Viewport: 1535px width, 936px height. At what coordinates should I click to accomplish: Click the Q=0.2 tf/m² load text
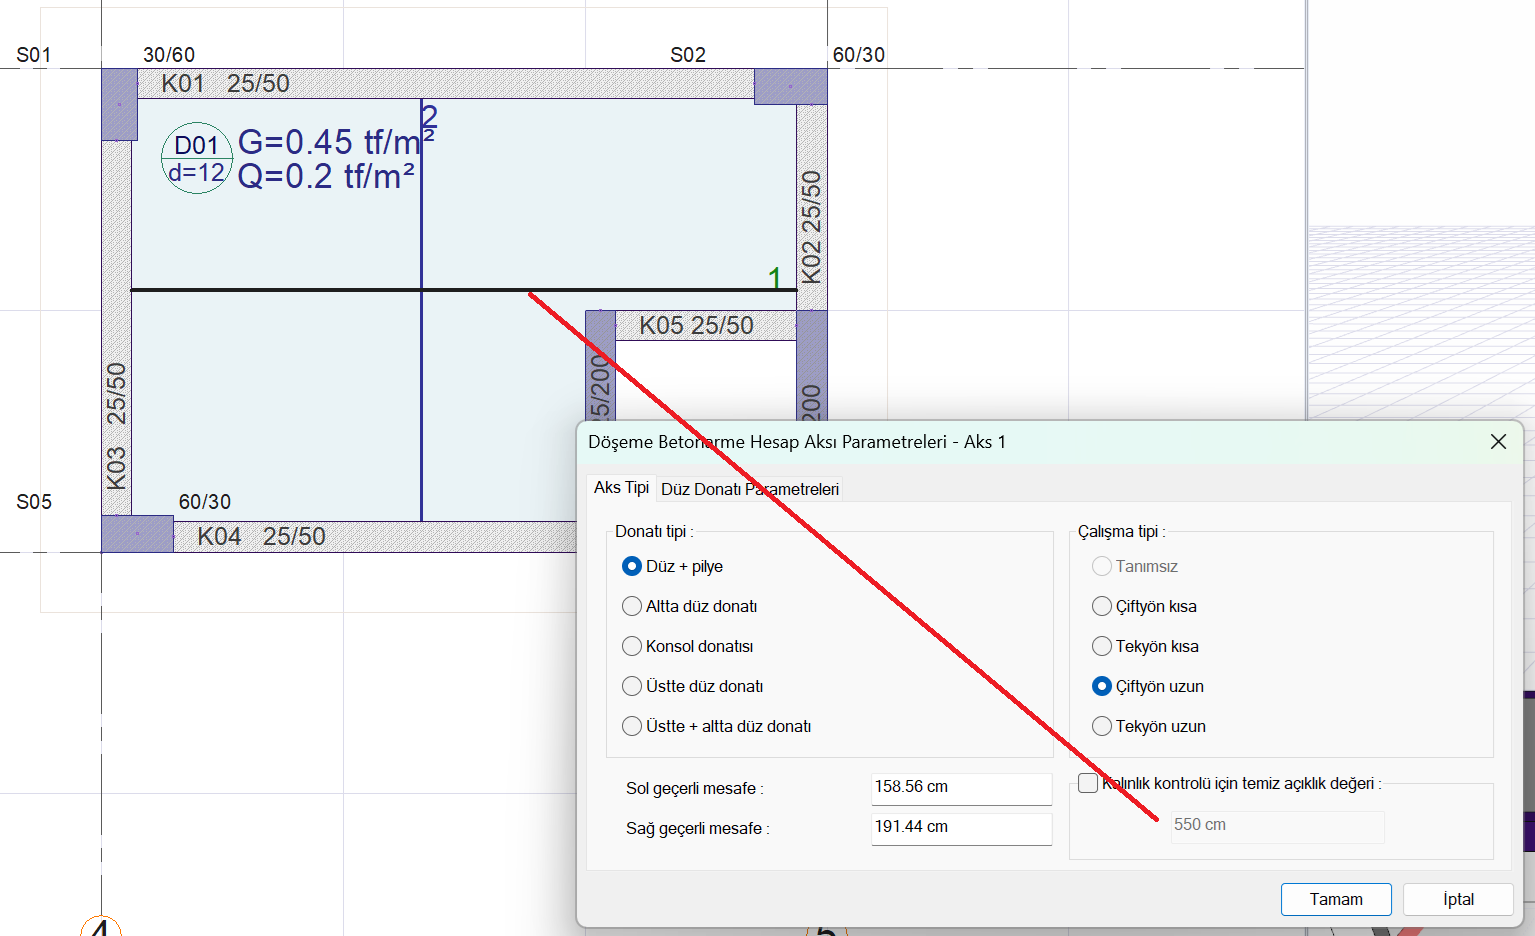pyautogui.click(x=326, y=176)
